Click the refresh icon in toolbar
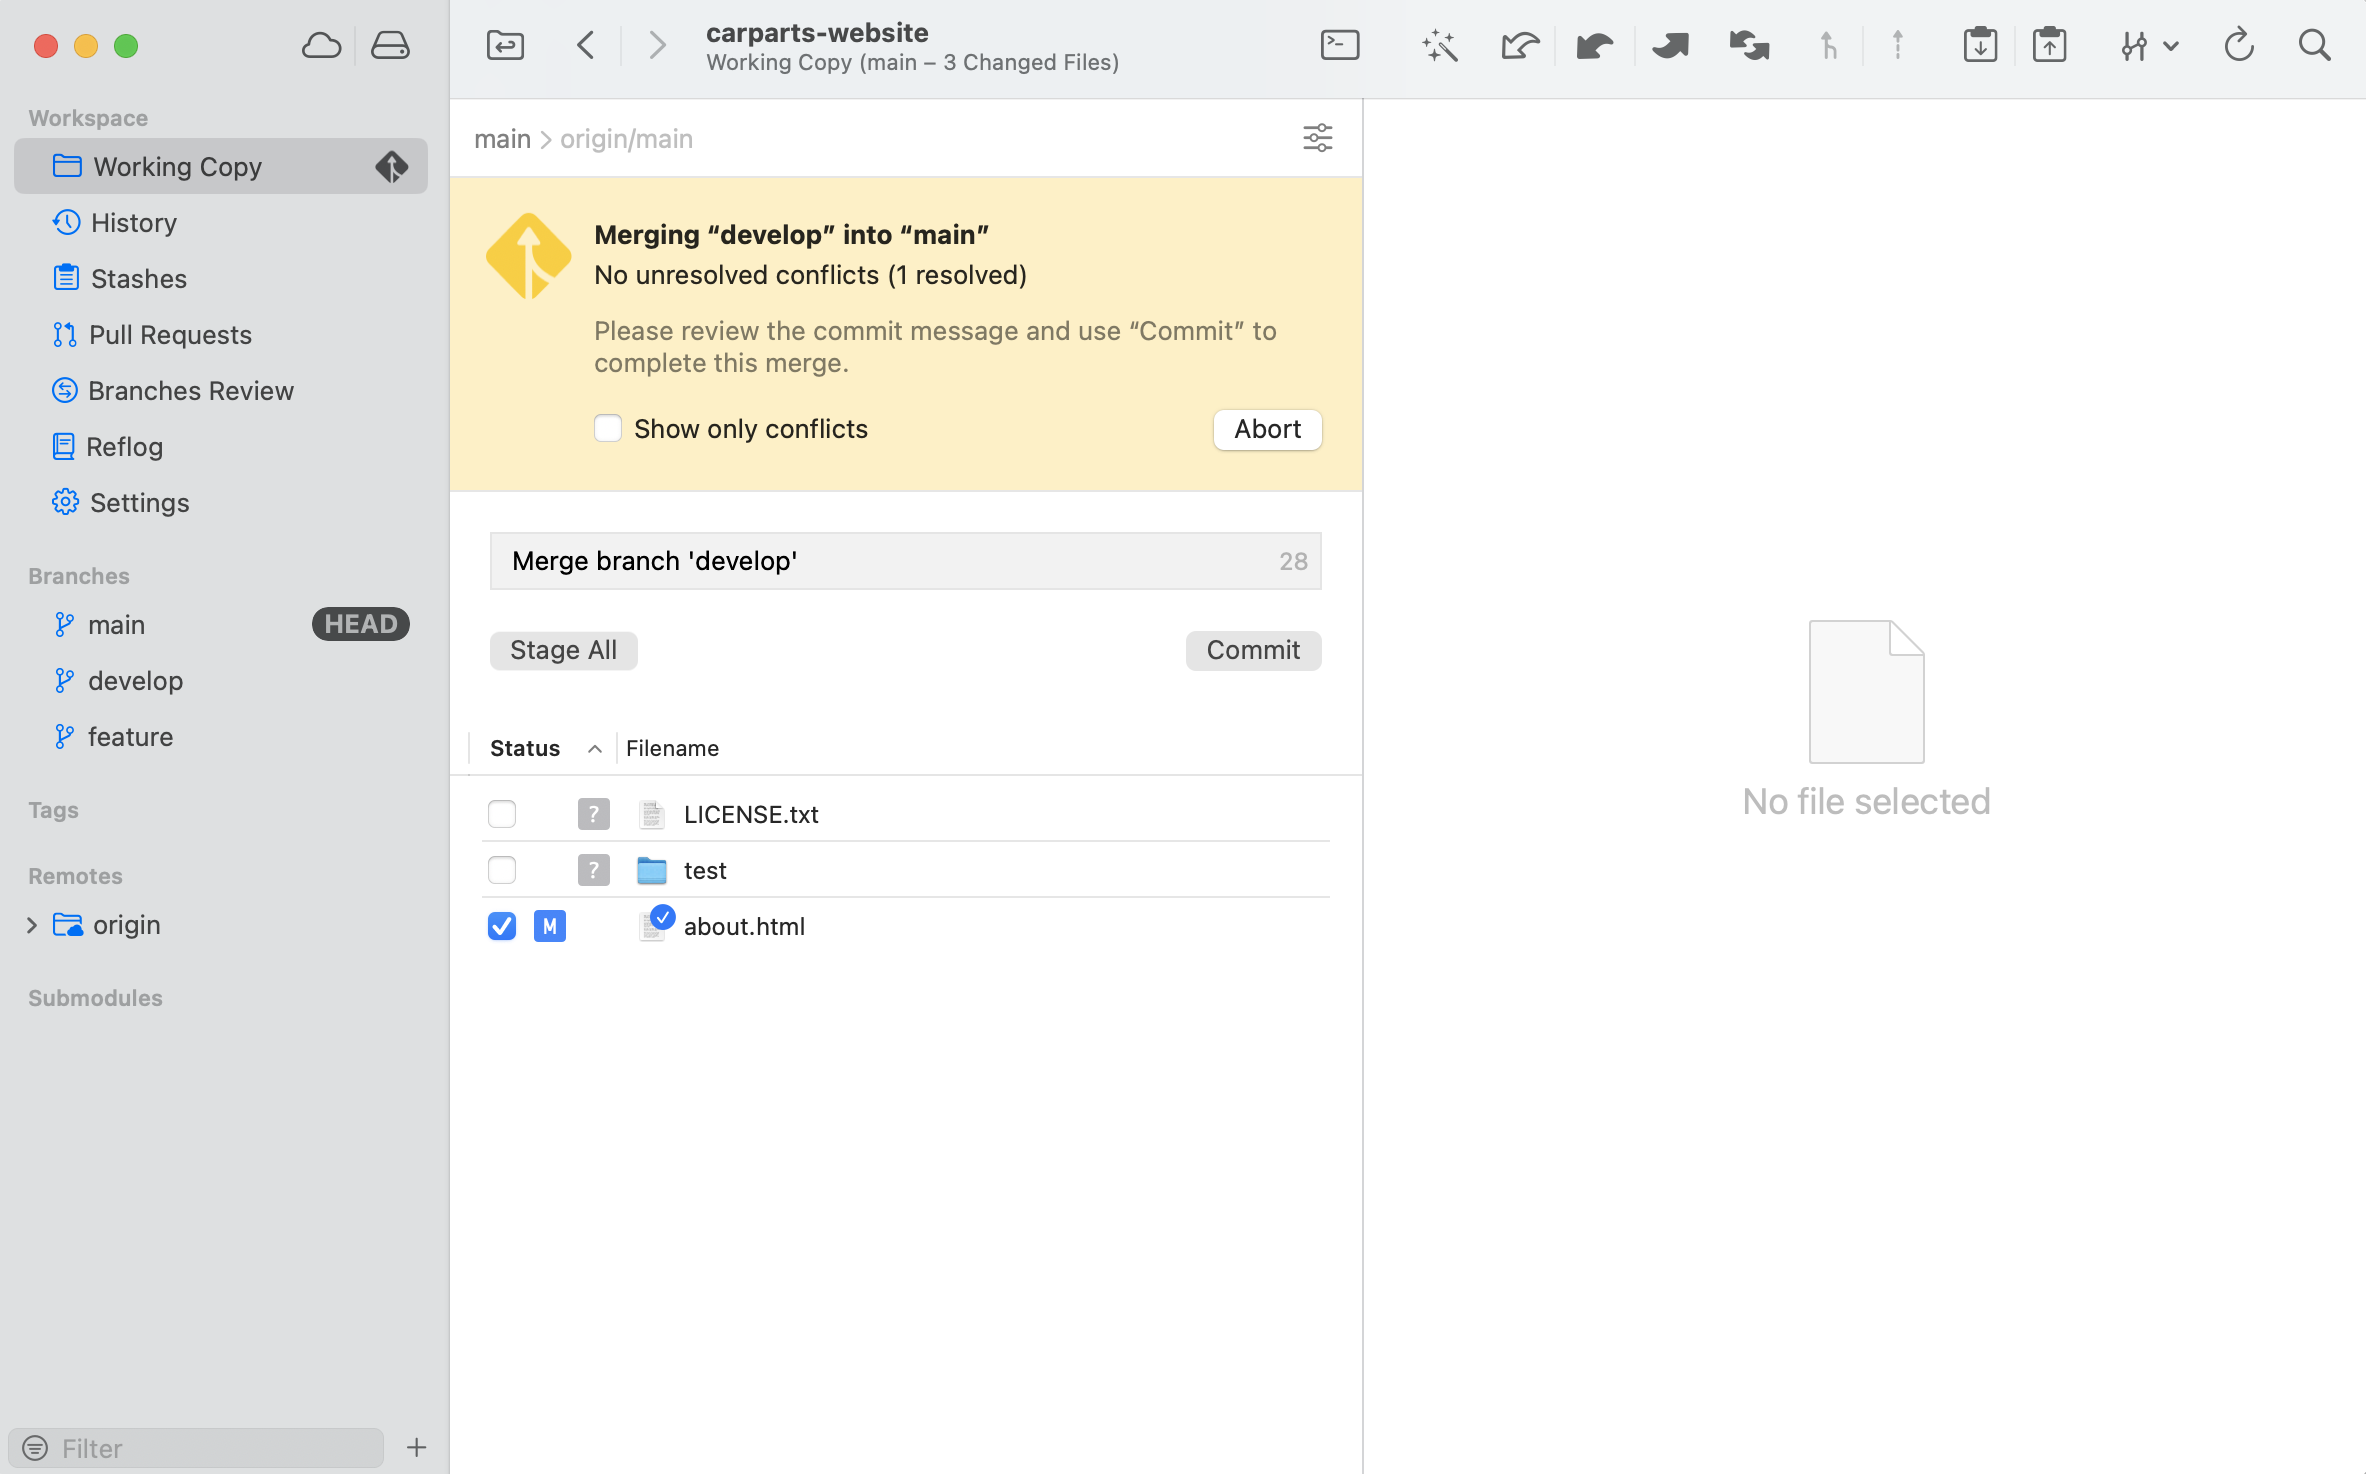Viewport: 2366px width, 1474px height. (x=2238, y=45)
